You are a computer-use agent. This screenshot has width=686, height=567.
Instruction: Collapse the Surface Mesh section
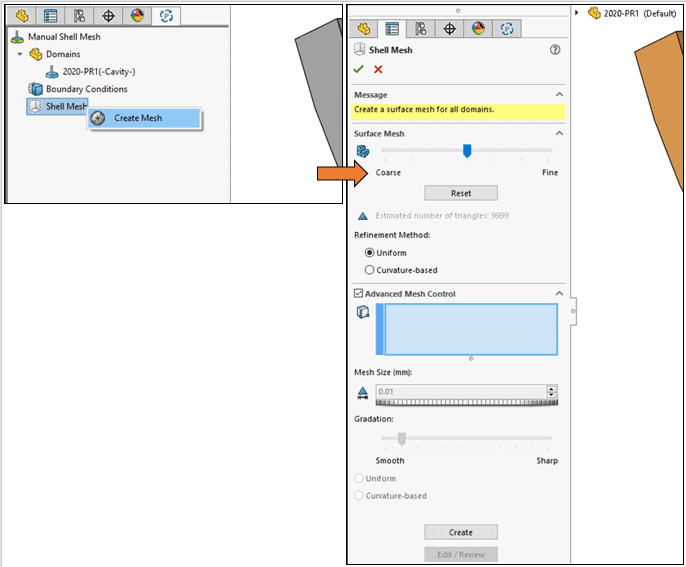tap(559, 133)
